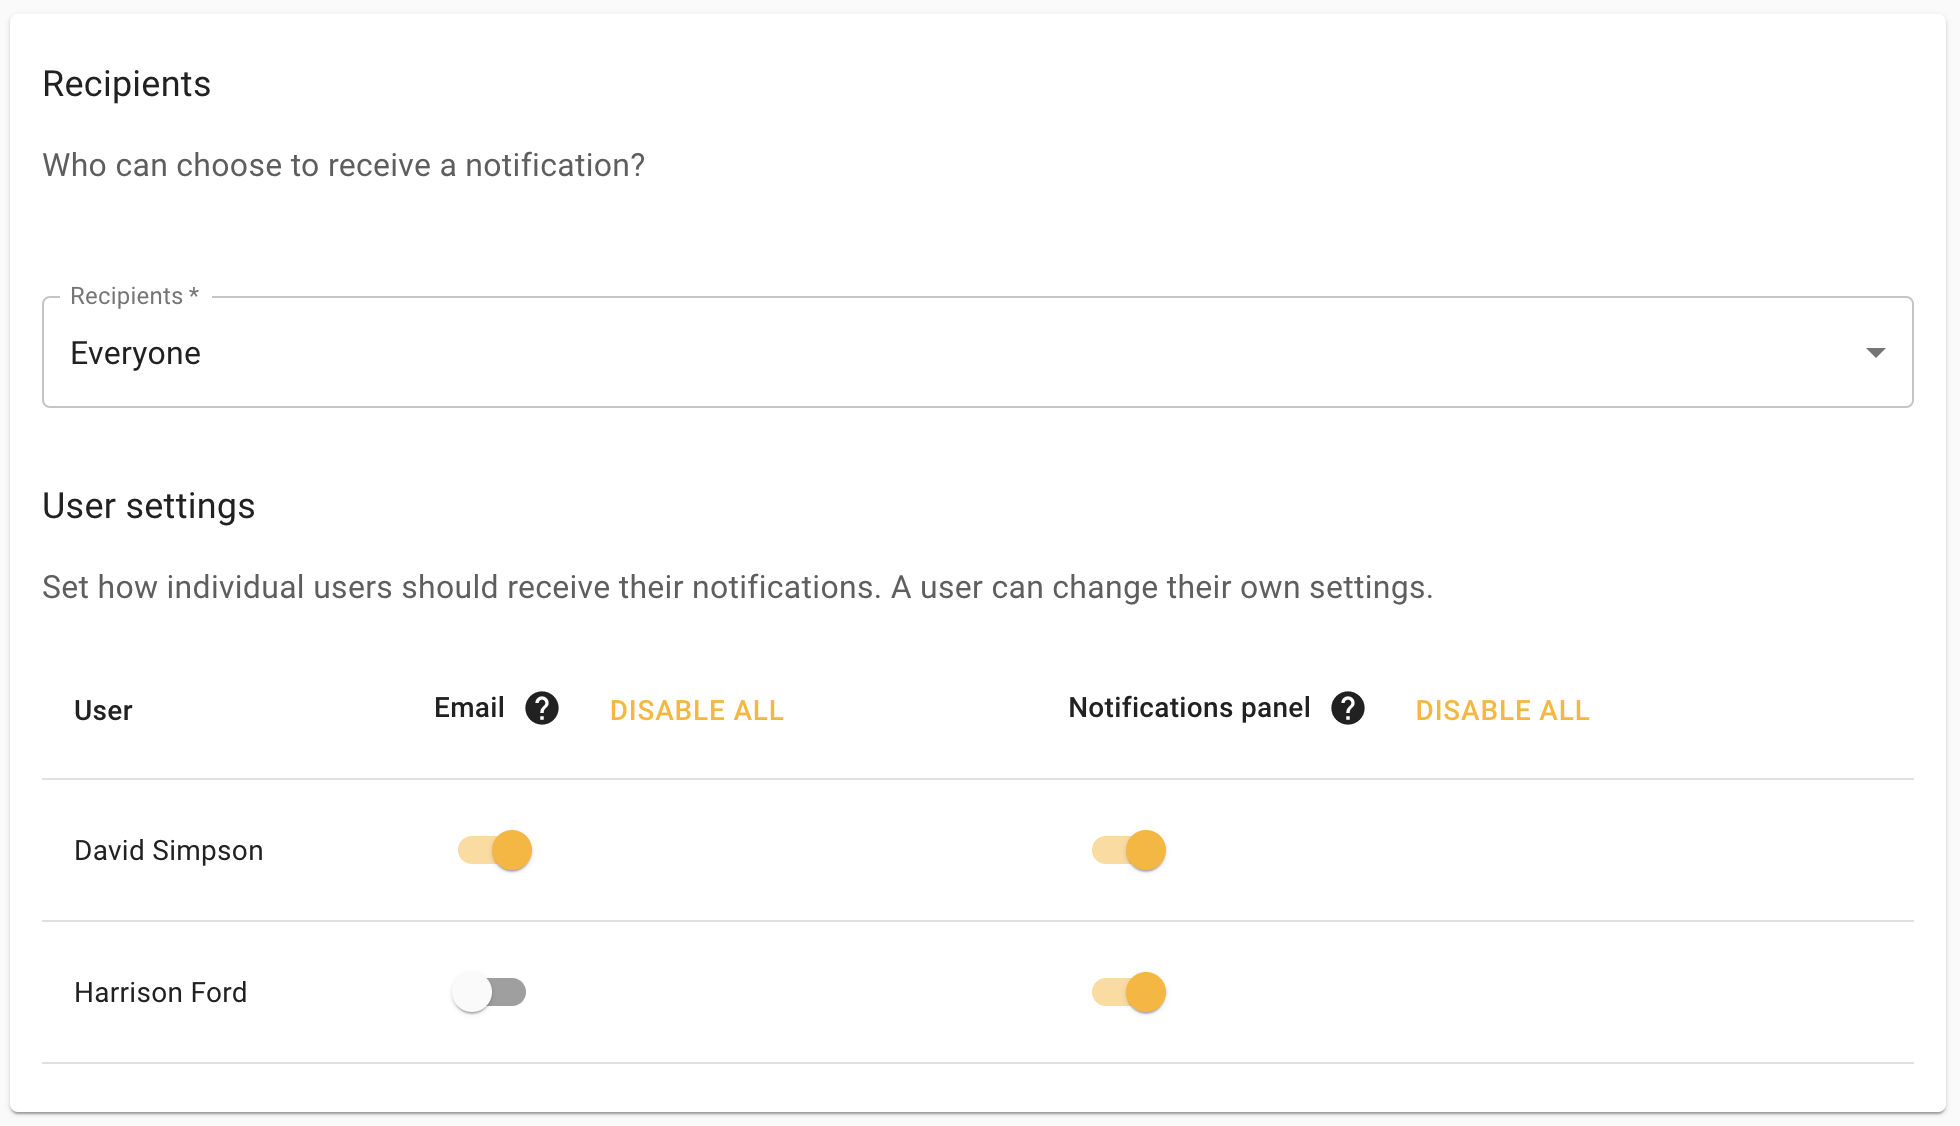Click the User settings section heading
This screenshot has height=1126, width=1960.
[148, 506]
